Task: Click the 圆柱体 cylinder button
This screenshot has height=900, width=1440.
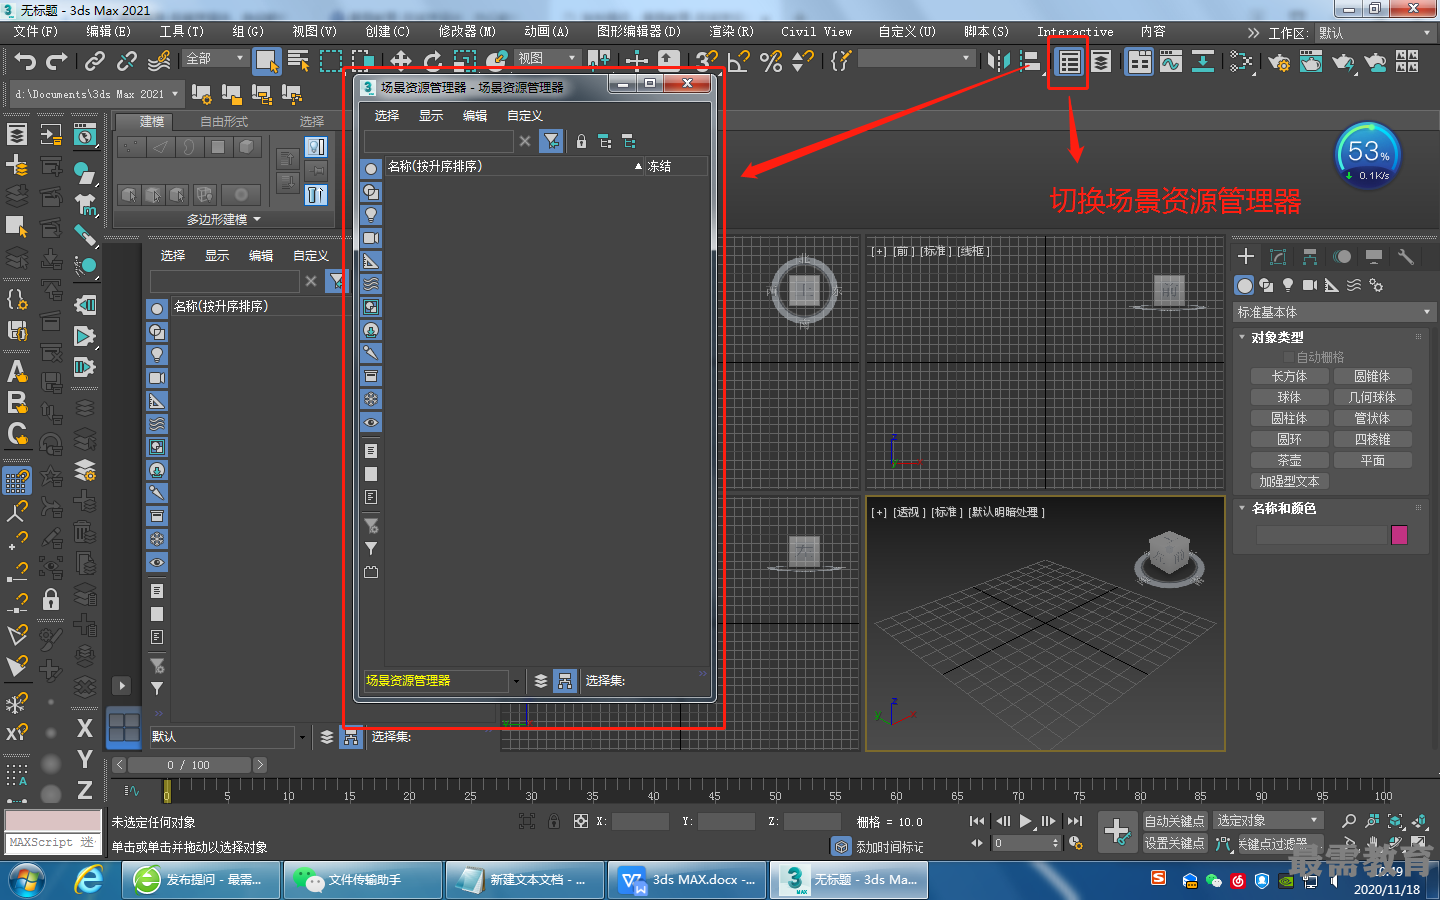Action: tap(1289, 419)
